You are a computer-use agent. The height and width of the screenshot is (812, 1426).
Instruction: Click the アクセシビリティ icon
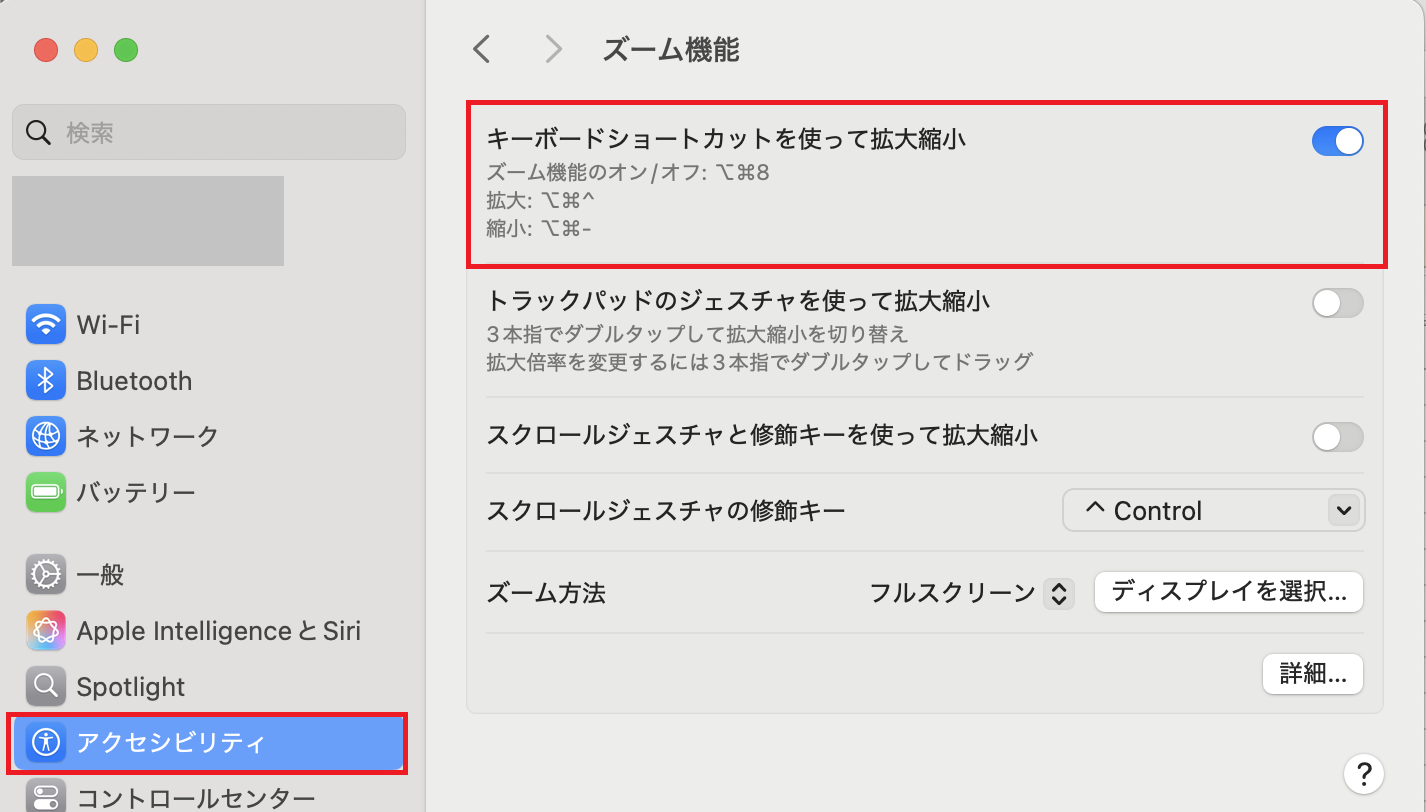tap(46, 742)
